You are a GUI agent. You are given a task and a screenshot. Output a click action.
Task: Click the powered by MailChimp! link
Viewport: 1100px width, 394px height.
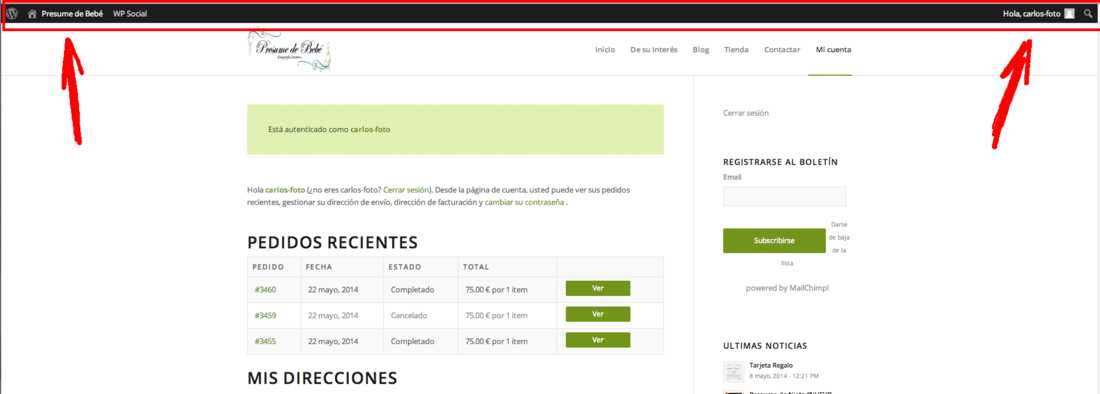pos(787,288)
